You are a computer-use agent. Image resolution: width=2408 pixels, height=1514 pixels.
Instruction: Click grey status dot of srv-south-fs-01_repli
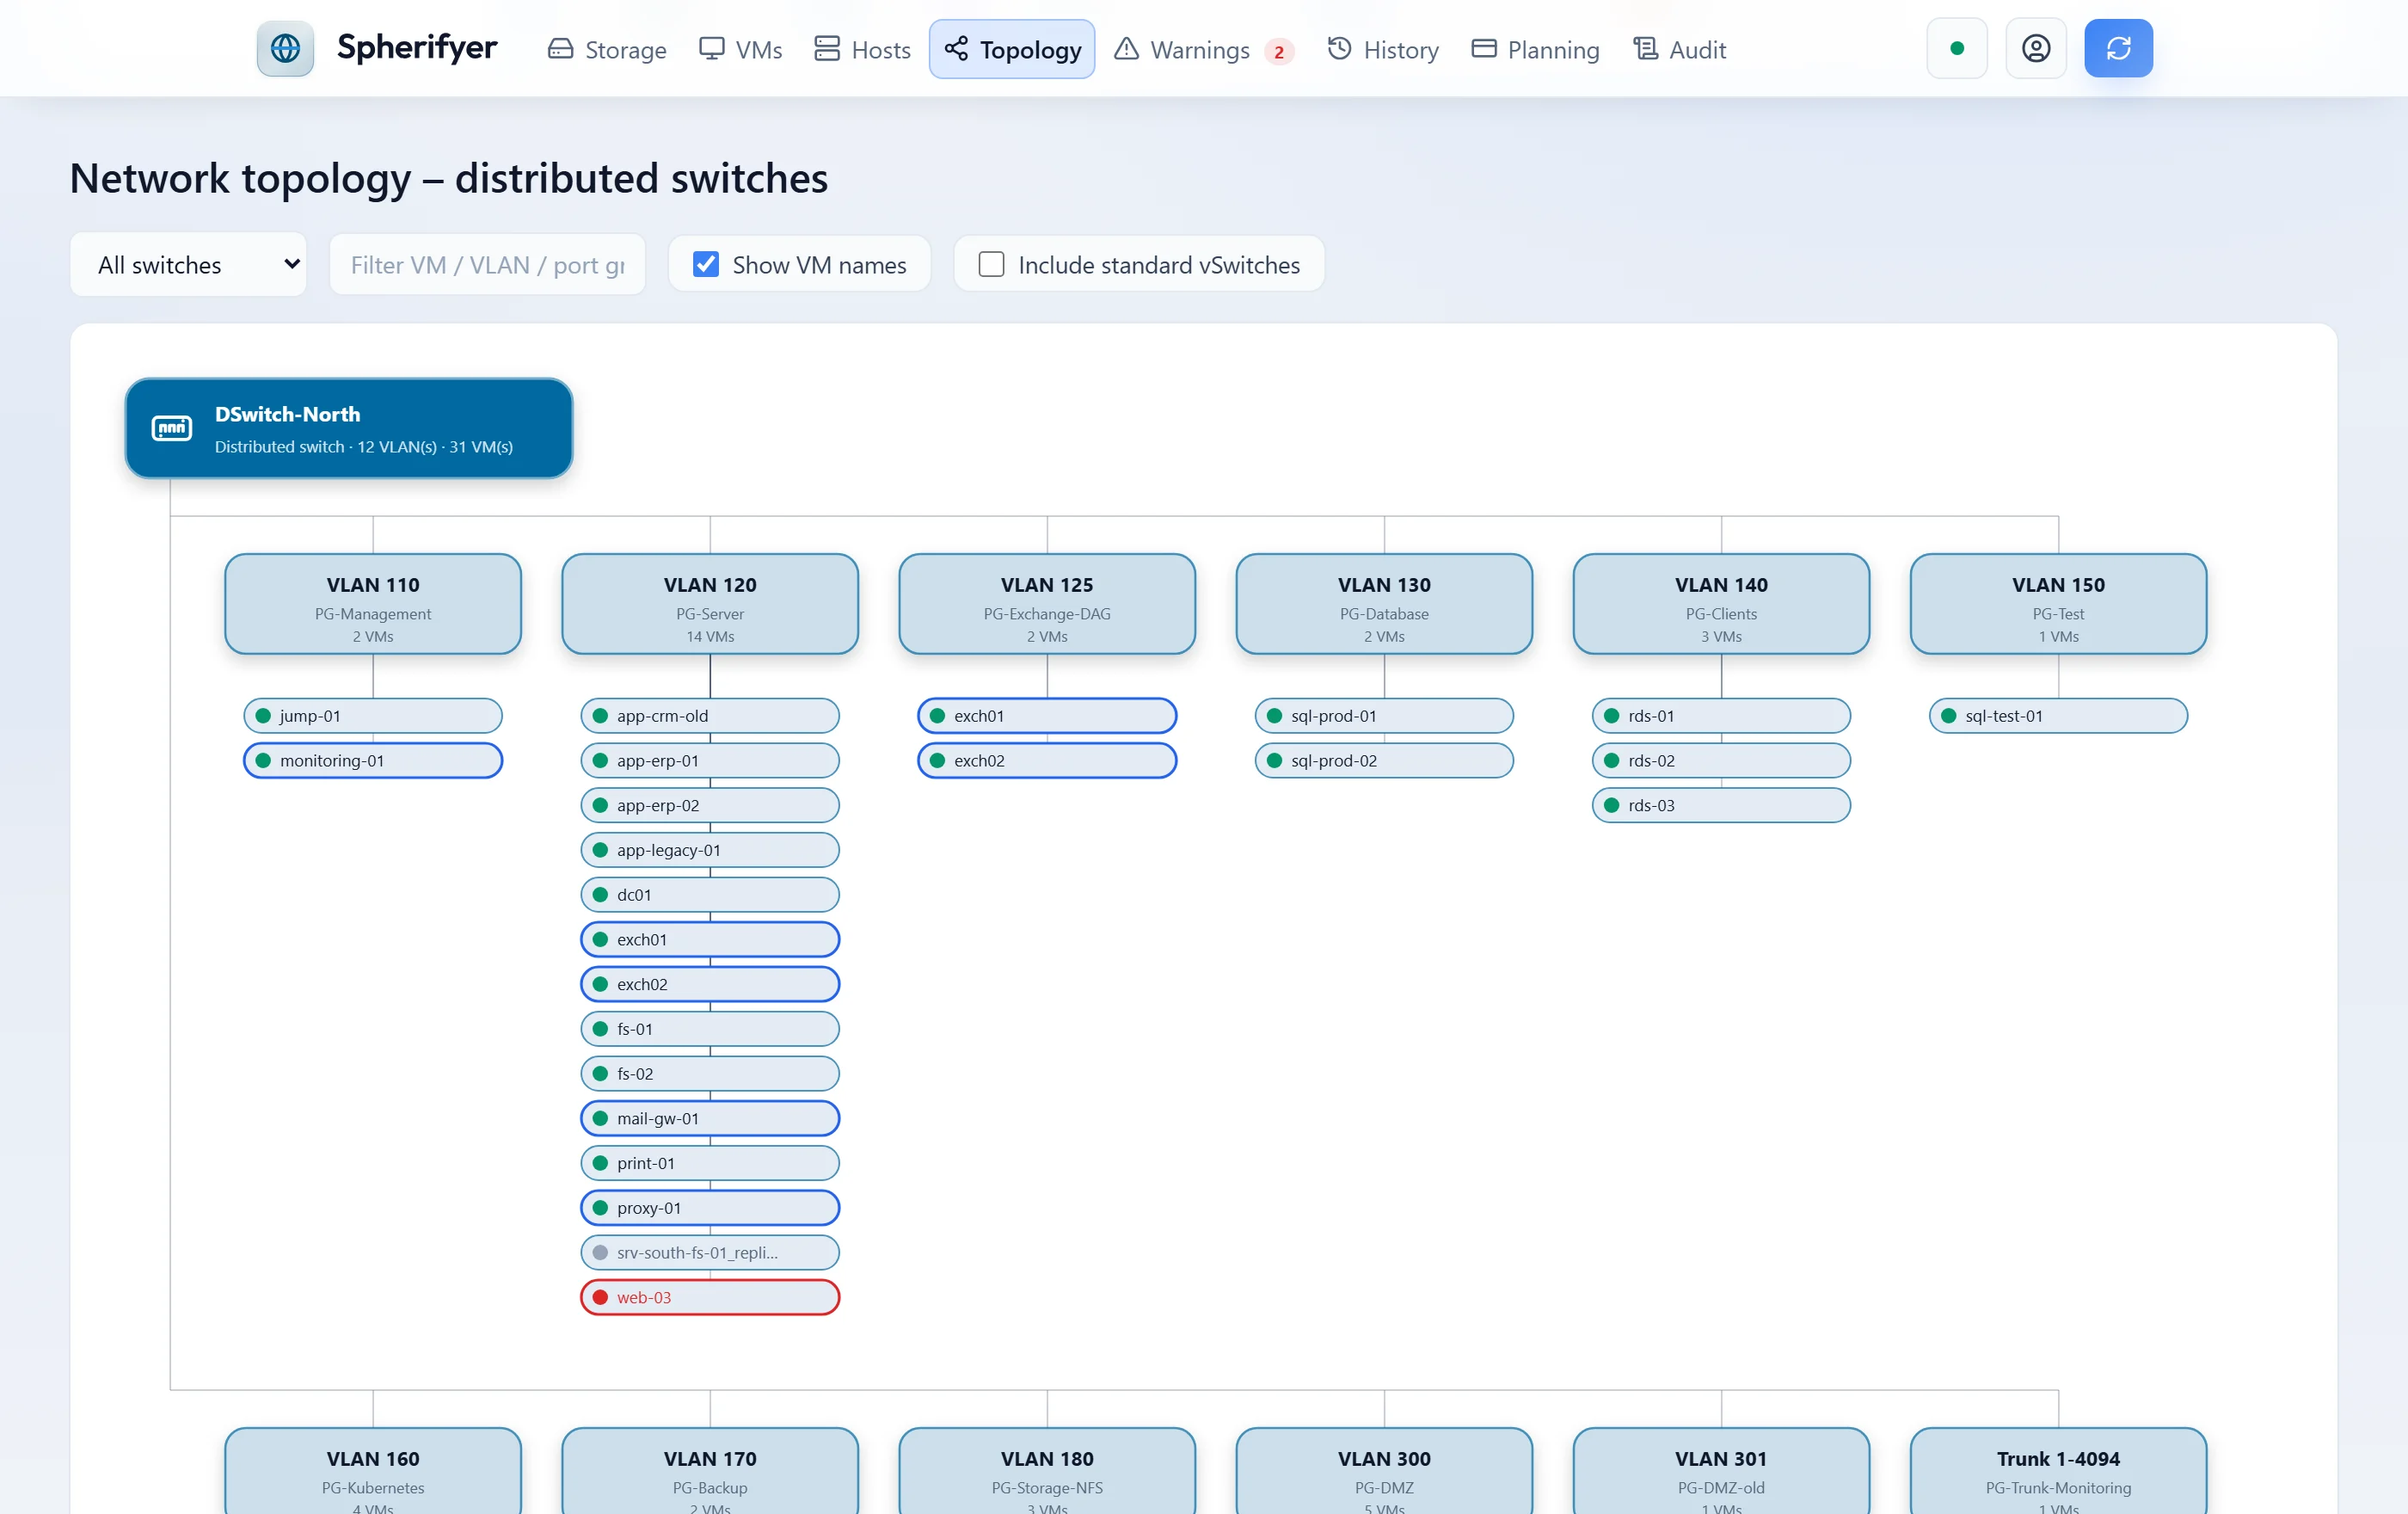coord(600,1252)
